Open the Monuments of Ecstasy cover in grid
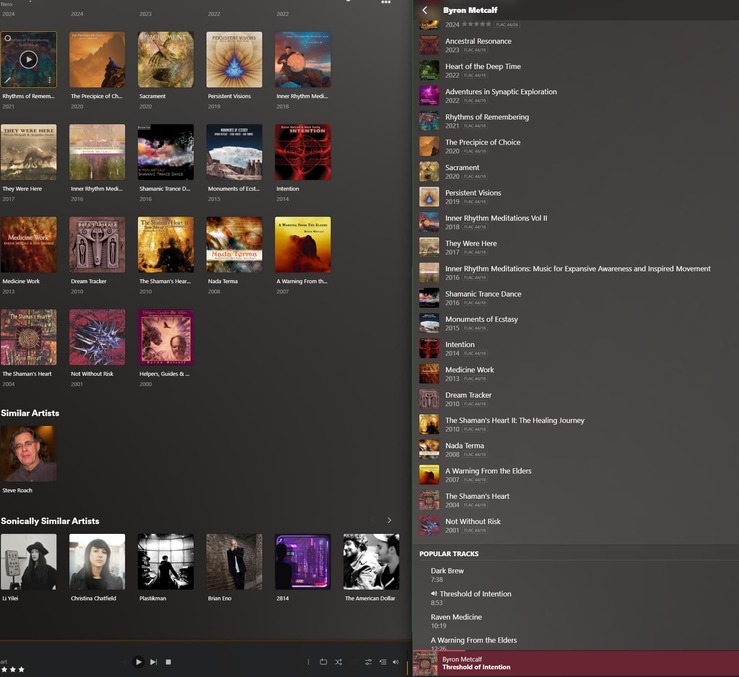Screen dimensions: 739x677 pos(234,152)
